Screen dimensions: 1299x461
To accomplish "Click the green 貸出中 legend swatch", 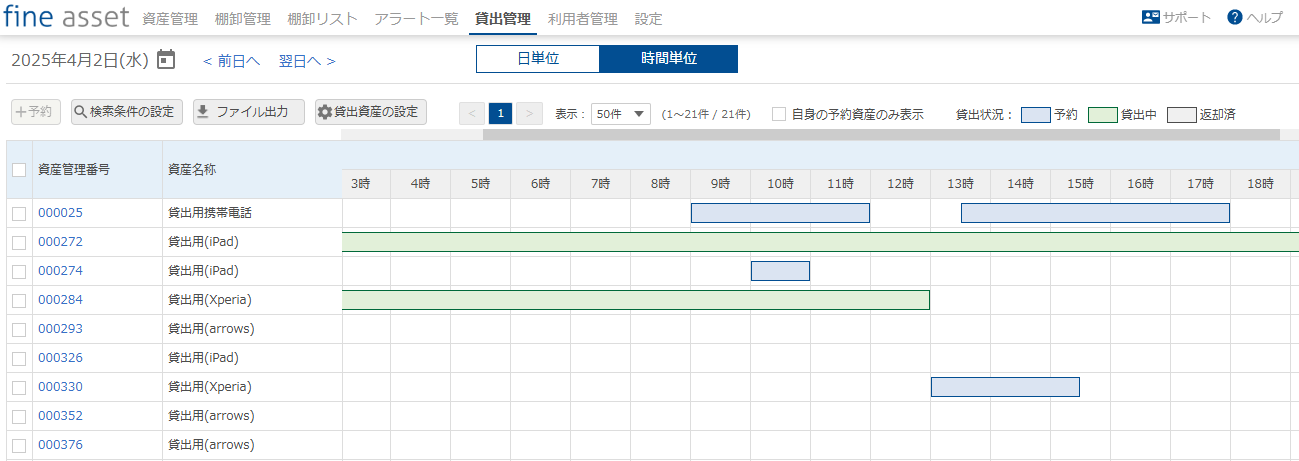I will point(1102,114).
